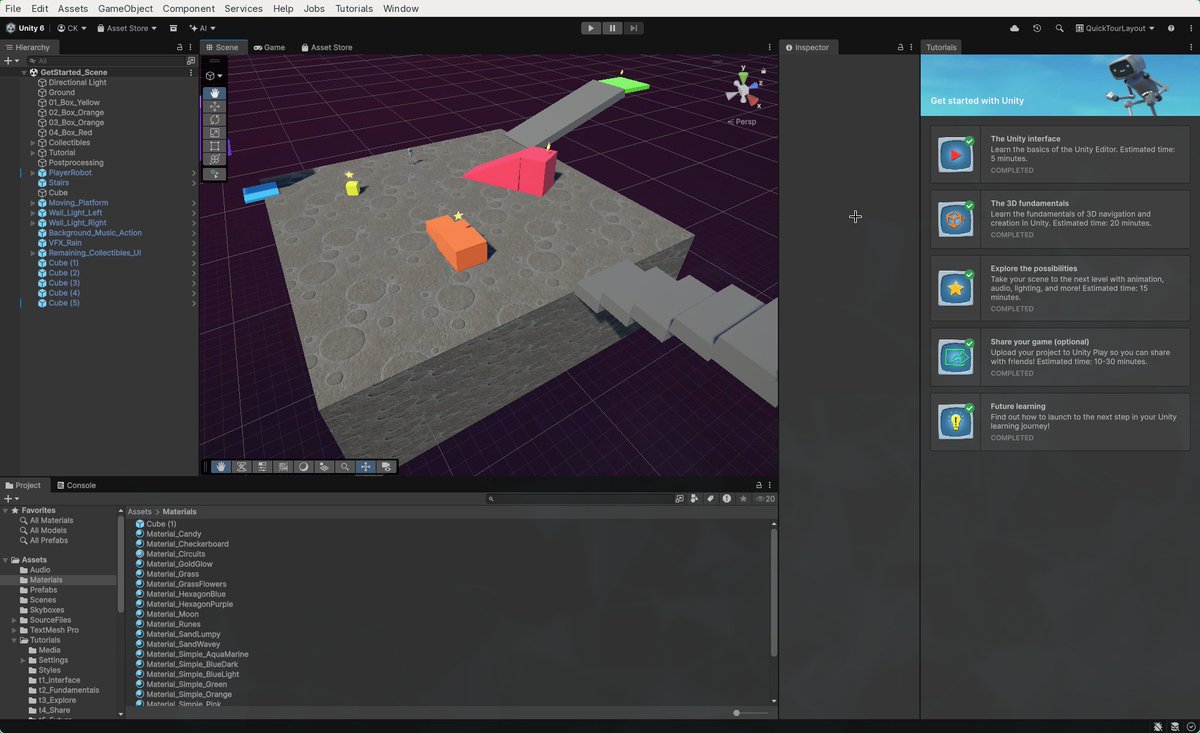Toggle the move-arrows button in bottom Scene overlay

tap(366, 466)
